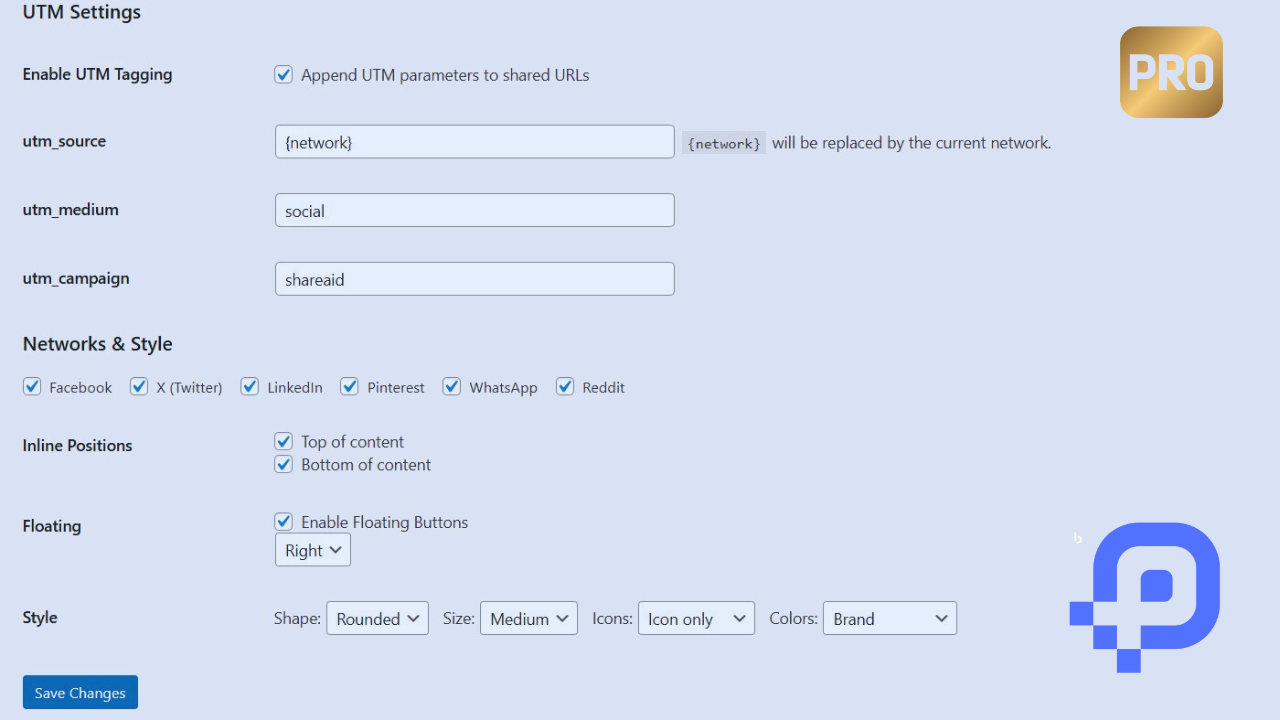Uncheck the Facebook network
This screenshot has height=720, width=1280.
click(32, 386)
